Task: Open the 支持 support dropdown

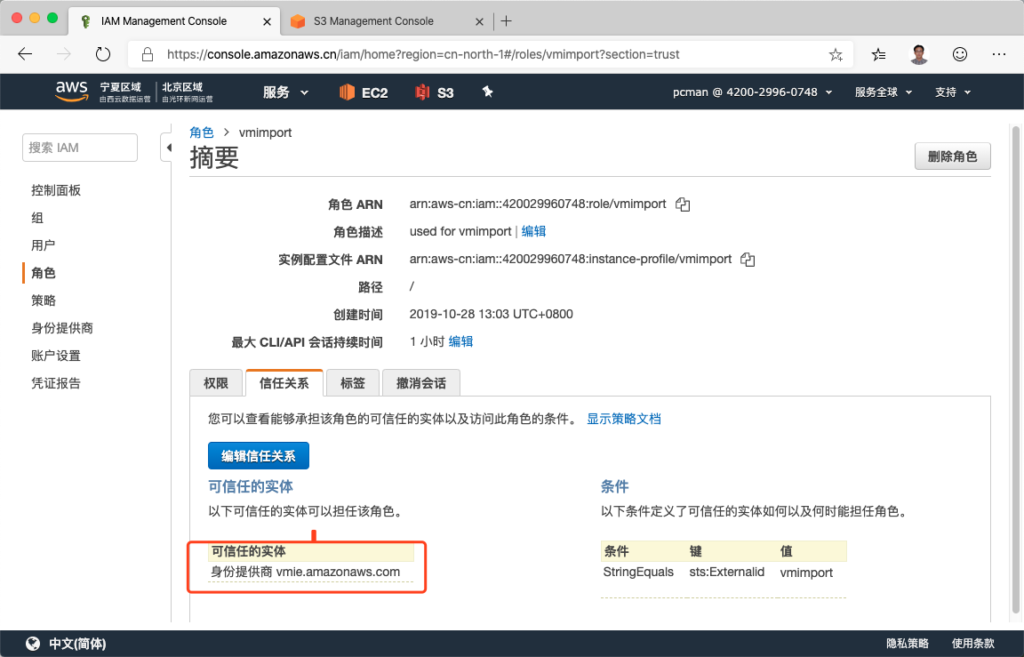Action: [x=952, y=92]
